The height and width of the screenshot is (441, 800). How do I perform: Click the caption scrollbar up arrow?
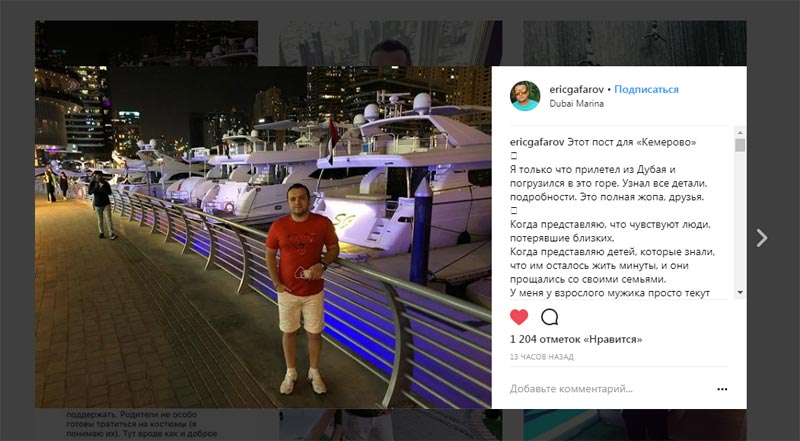(740, 132)
